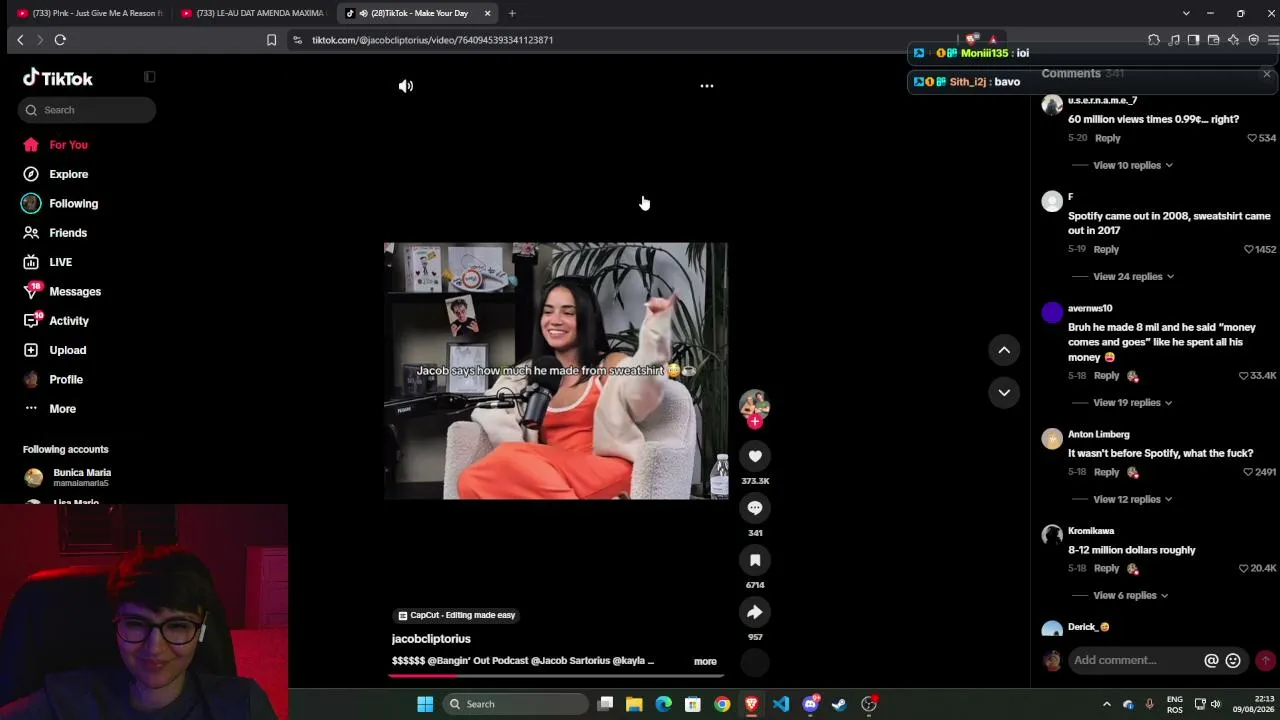Post the comment with the red send button
Image resolution: width=1280 pixels, height=720 pixels.
pos(1265,660)
